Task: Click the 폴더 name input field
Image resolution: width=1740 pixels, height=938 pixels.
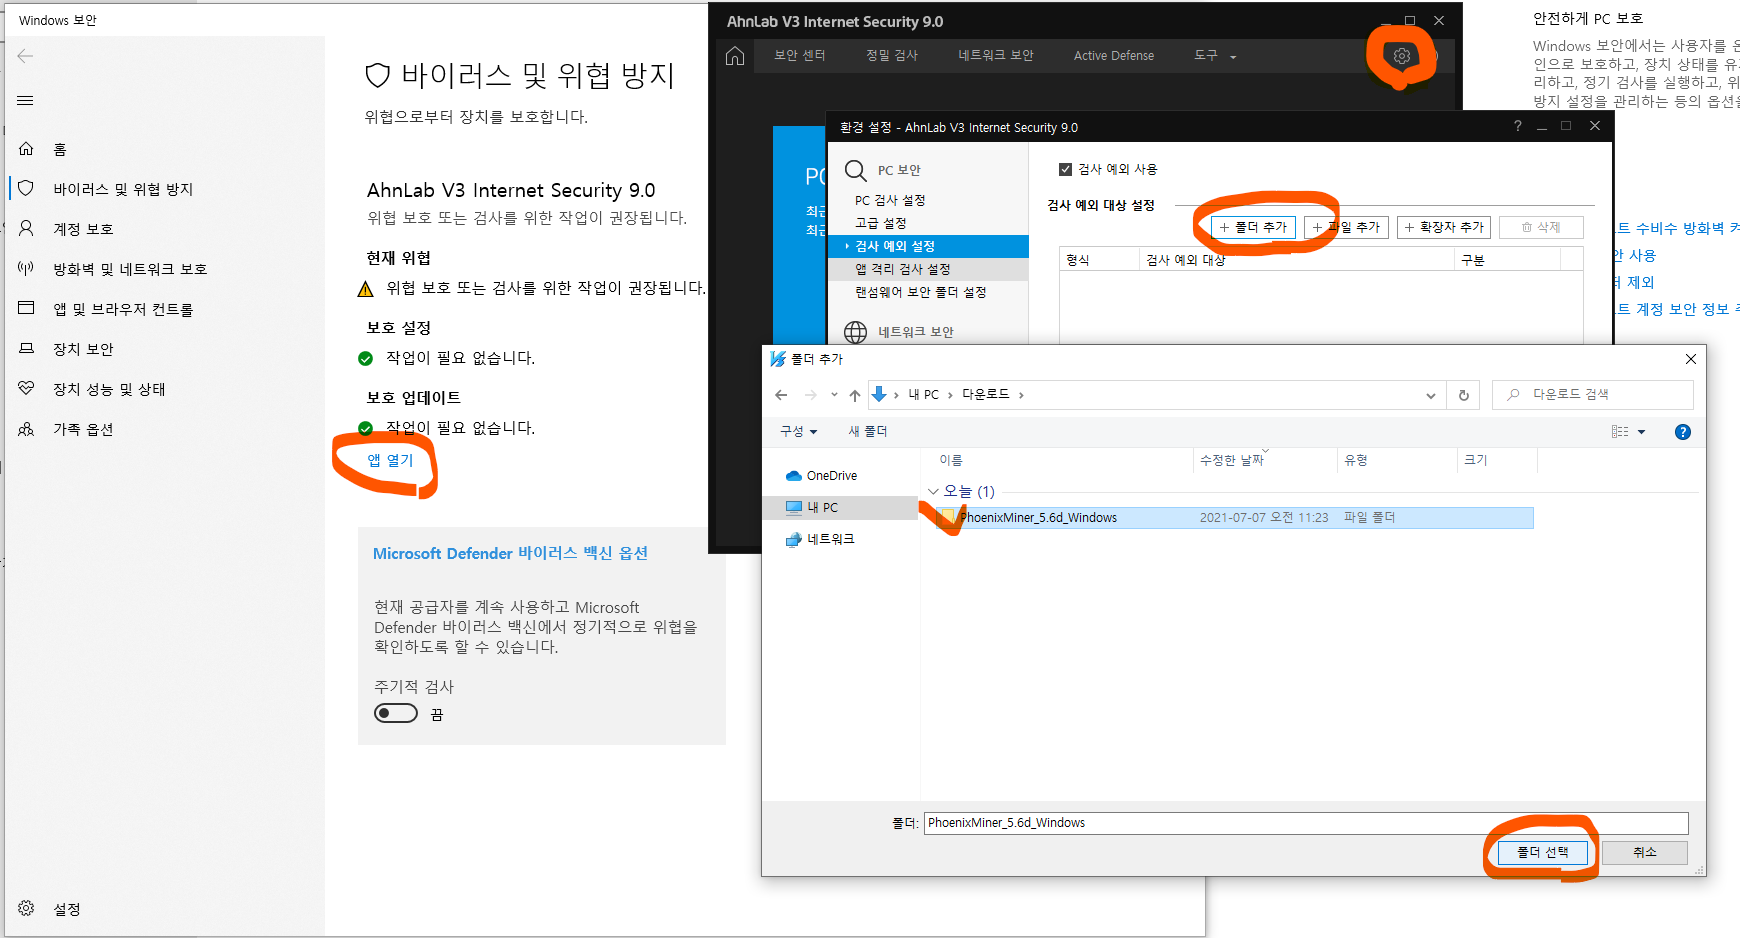Action: tap(1306, 823)
